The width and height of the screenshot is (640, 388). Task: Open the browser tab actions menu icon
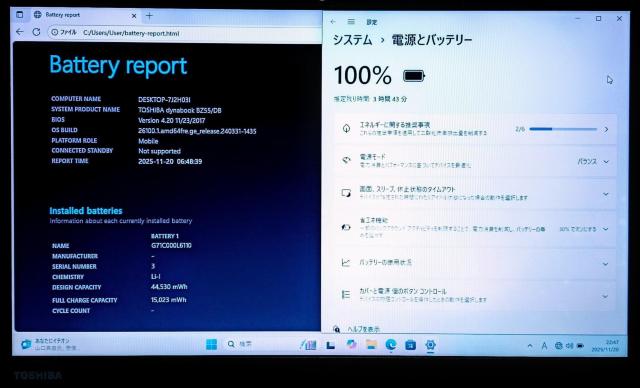pos(20,15)
